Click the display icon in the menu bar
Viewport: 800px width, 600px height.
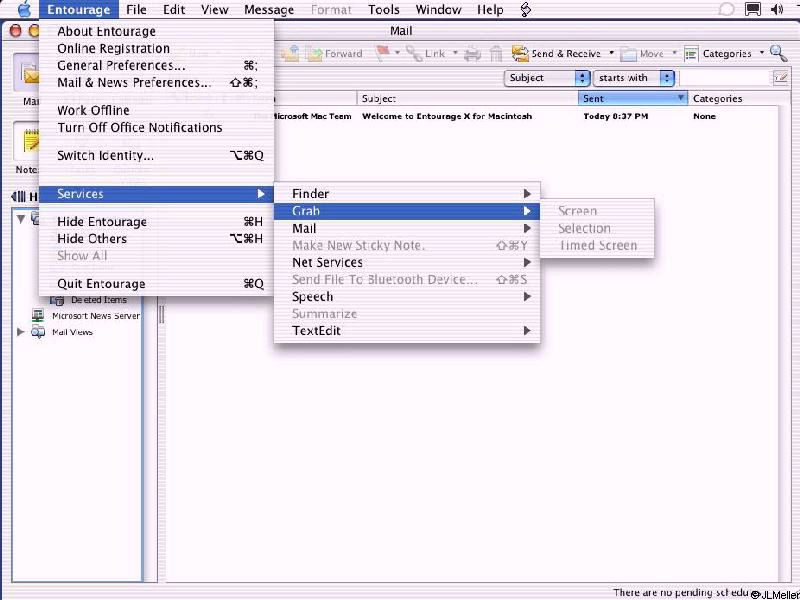pyautogui.click(x=753, y=10)
